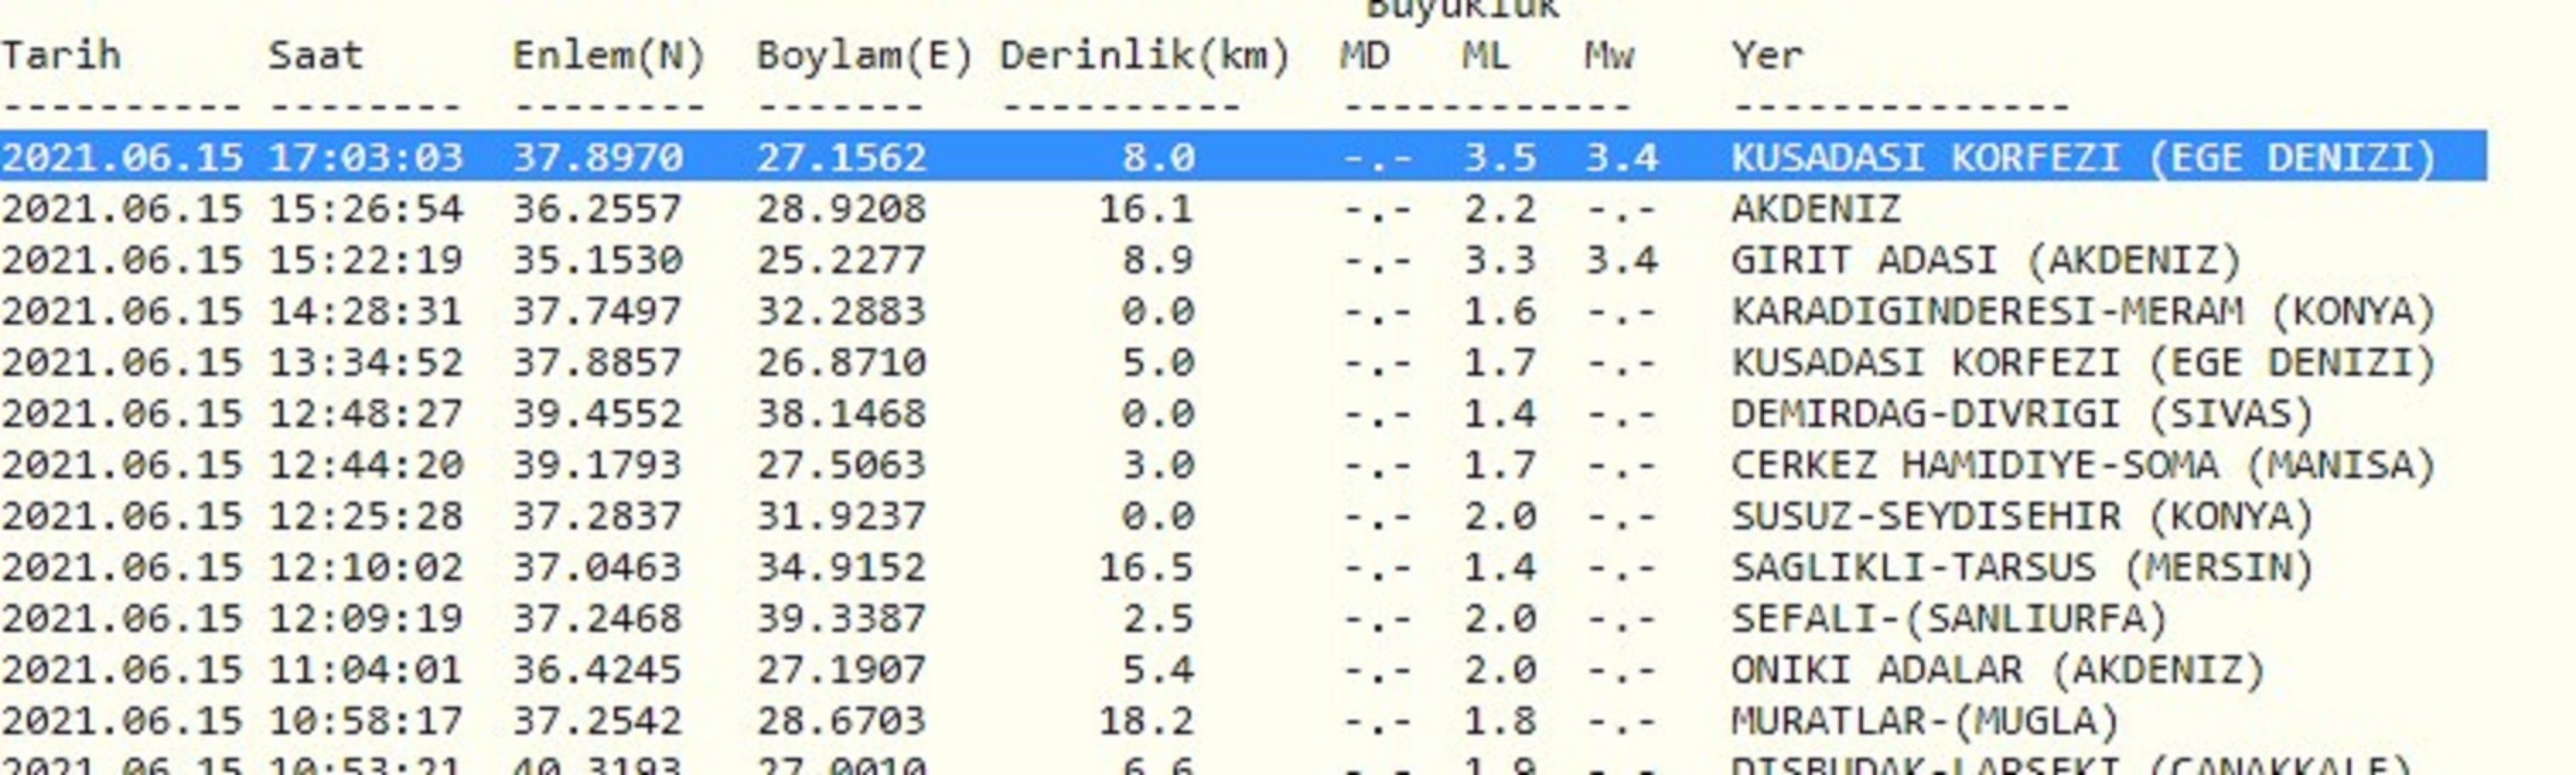Viewport: 2576px width, 775px height.
Task: Click the 13:34:52 time entry
Action: (366, 363)
